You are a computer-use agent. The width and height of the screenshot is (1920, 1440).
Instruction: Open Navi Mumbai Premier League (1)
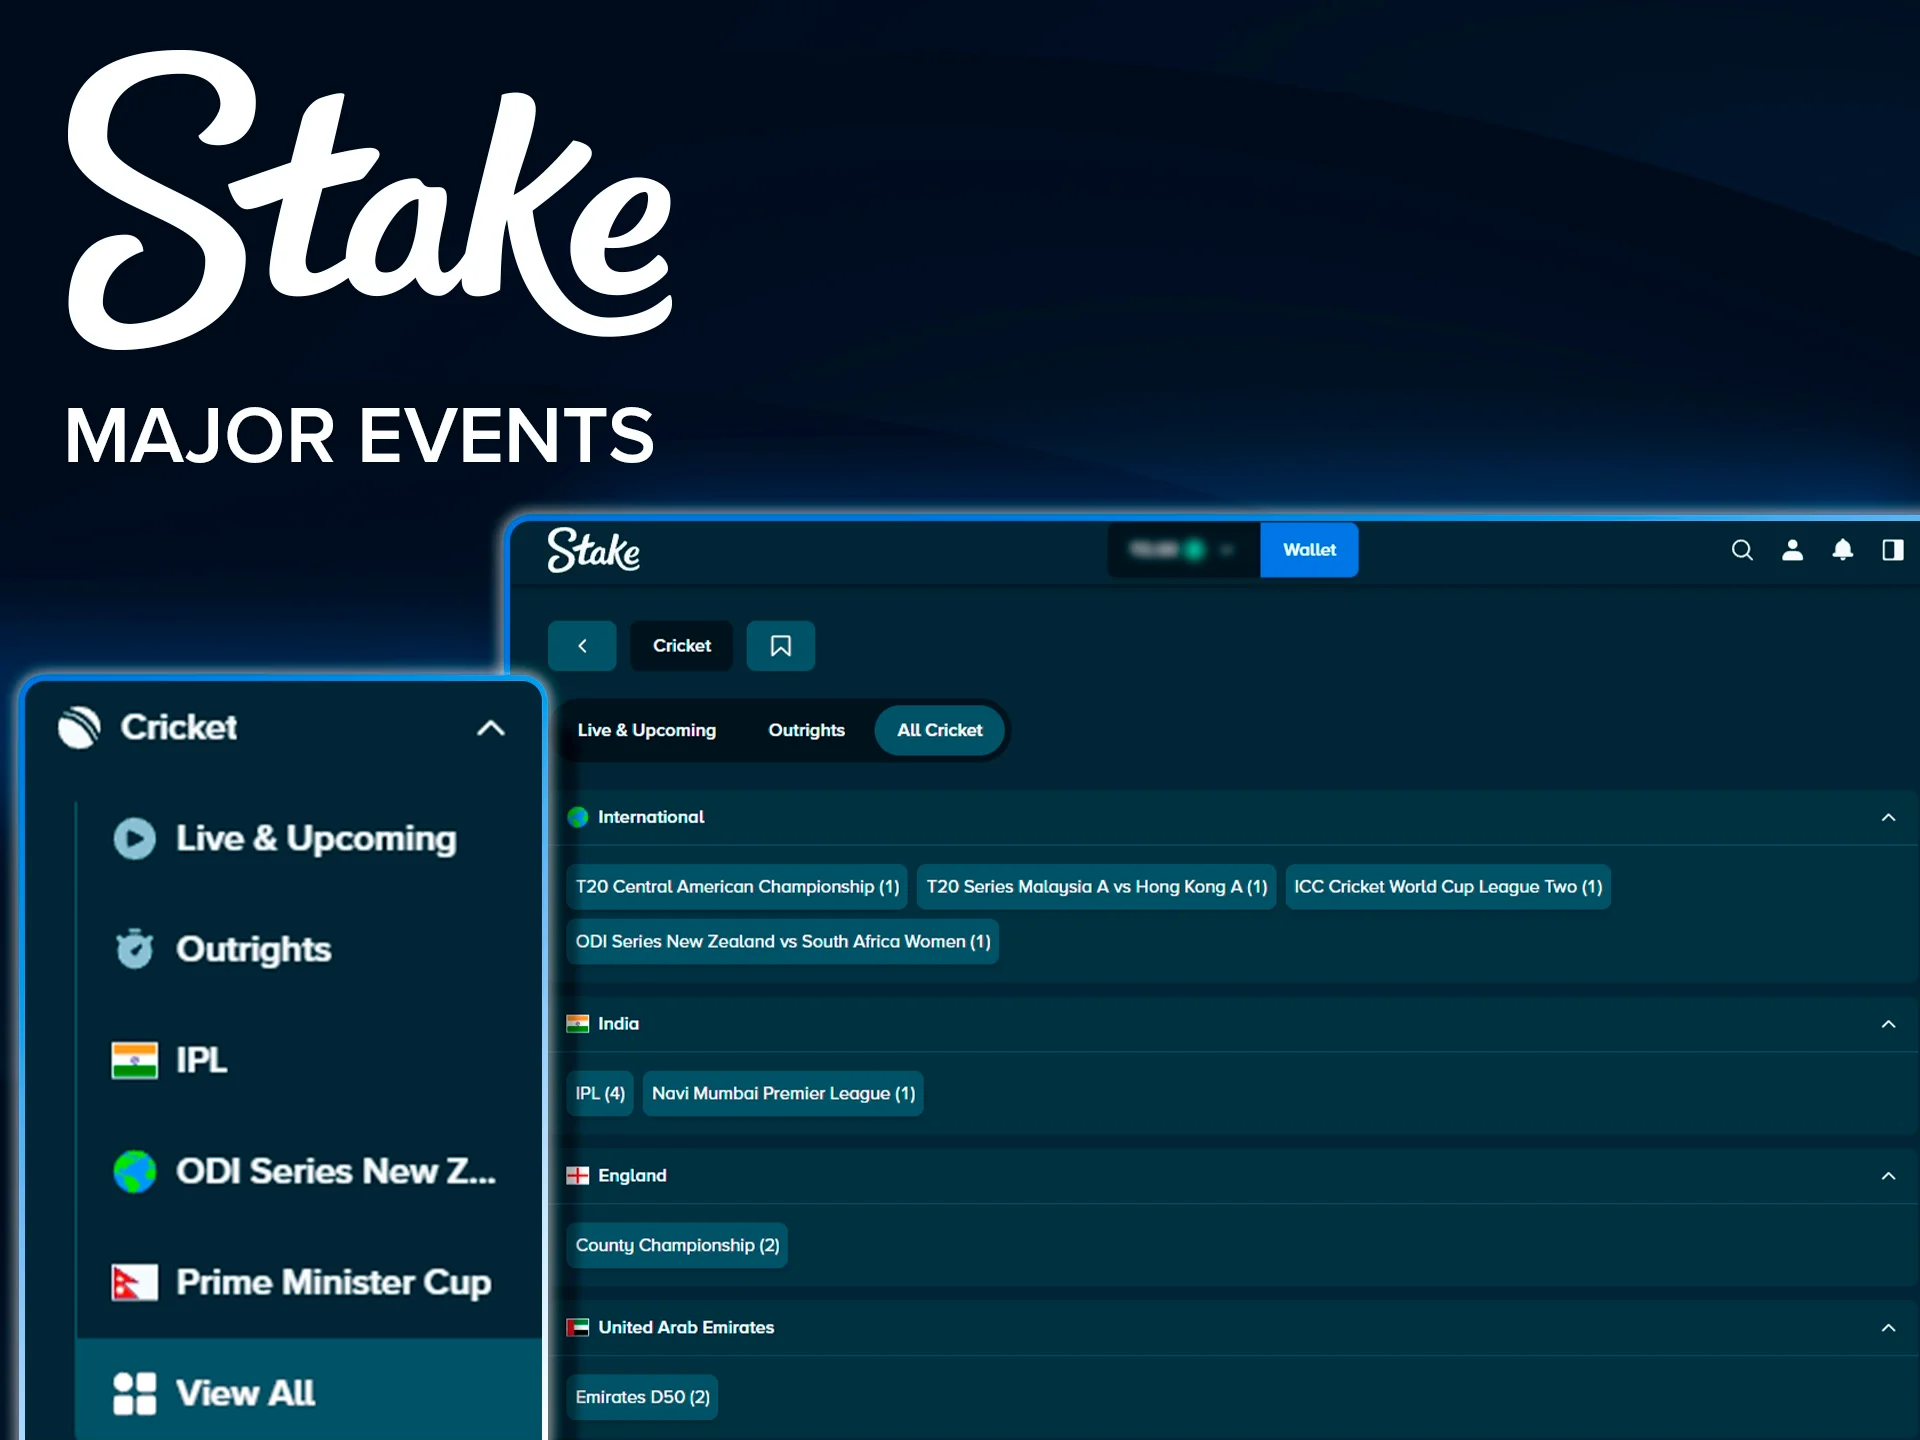(x=783, y=1094)
